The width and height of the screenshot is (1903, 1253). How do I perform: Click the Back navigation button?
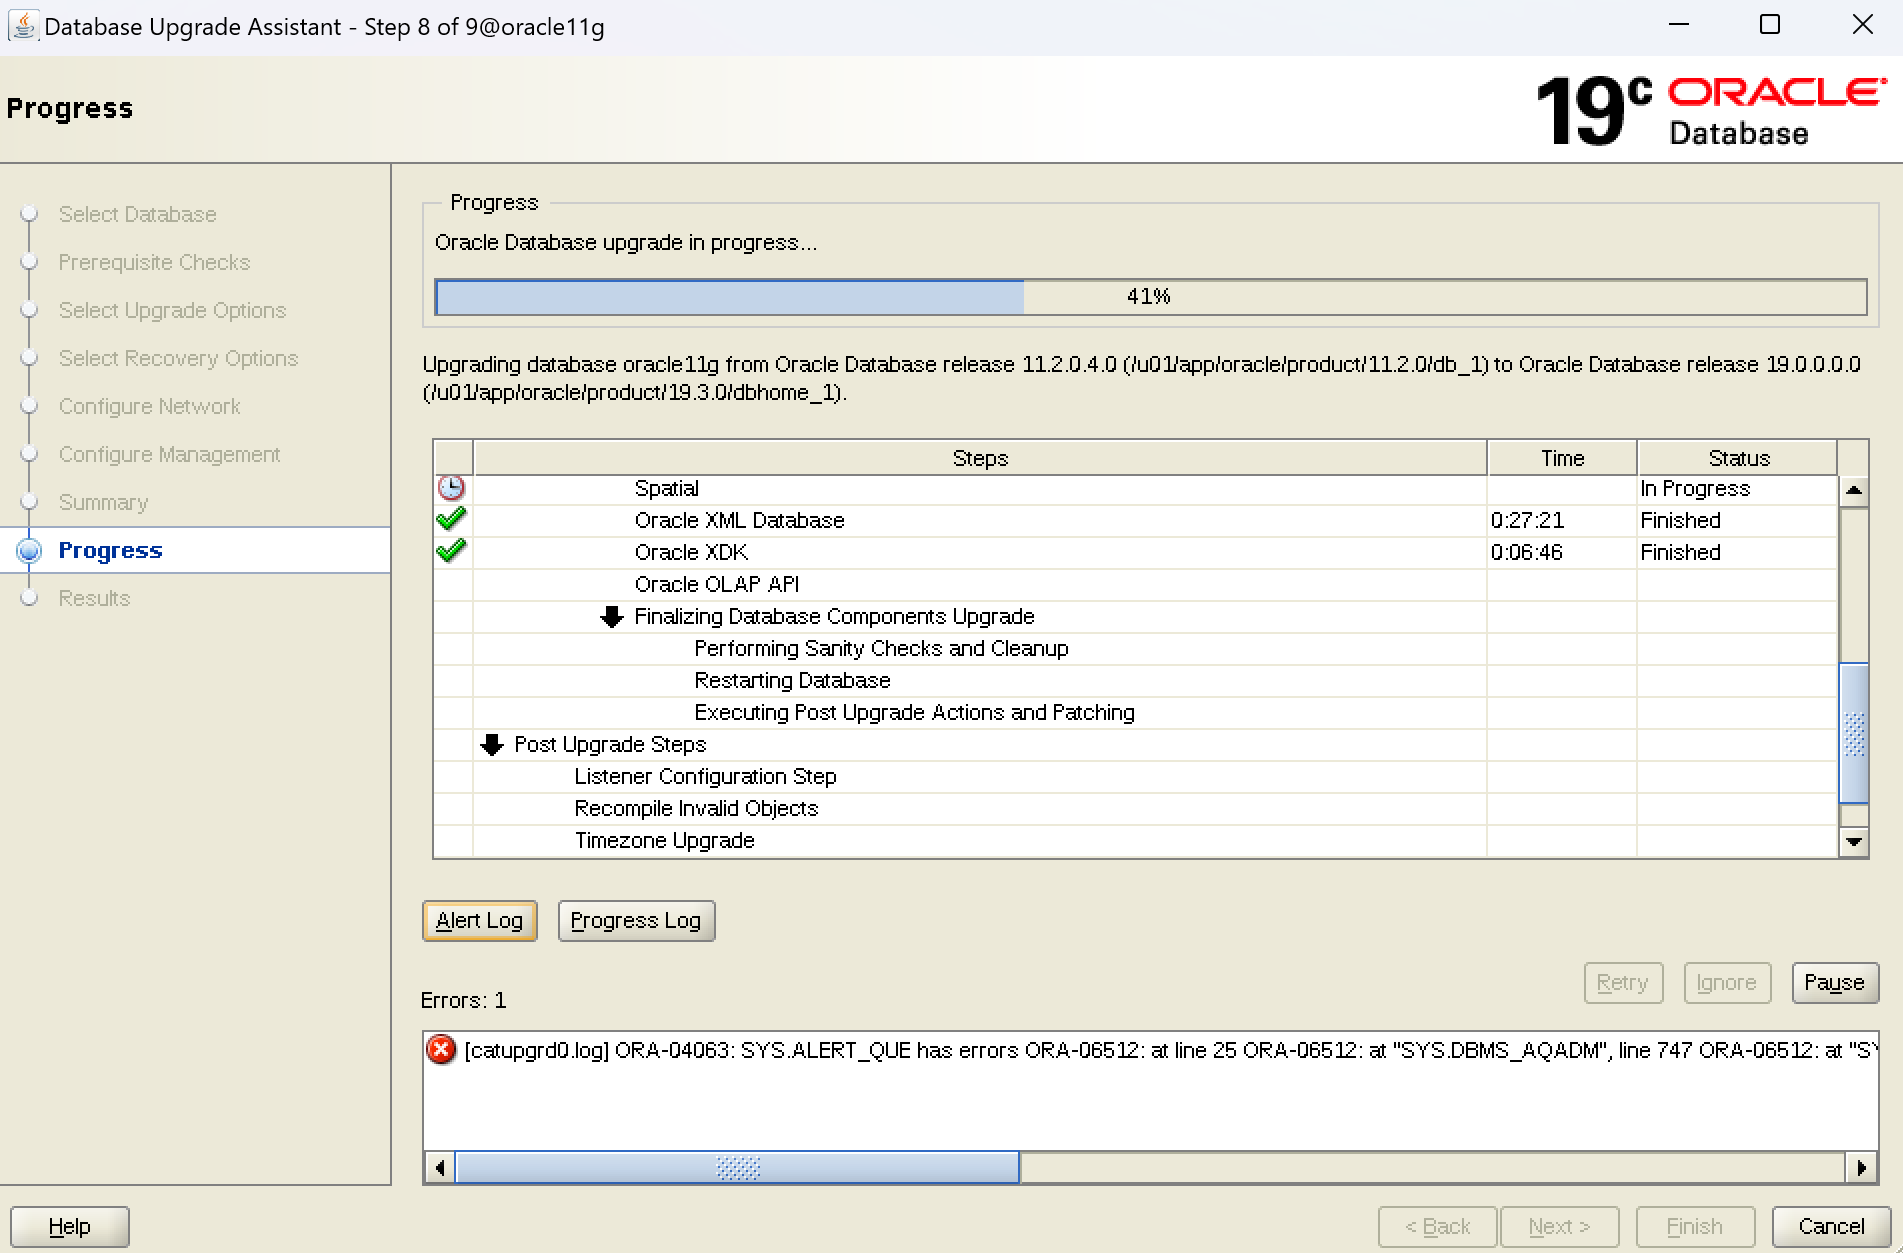[1438, 1227]
